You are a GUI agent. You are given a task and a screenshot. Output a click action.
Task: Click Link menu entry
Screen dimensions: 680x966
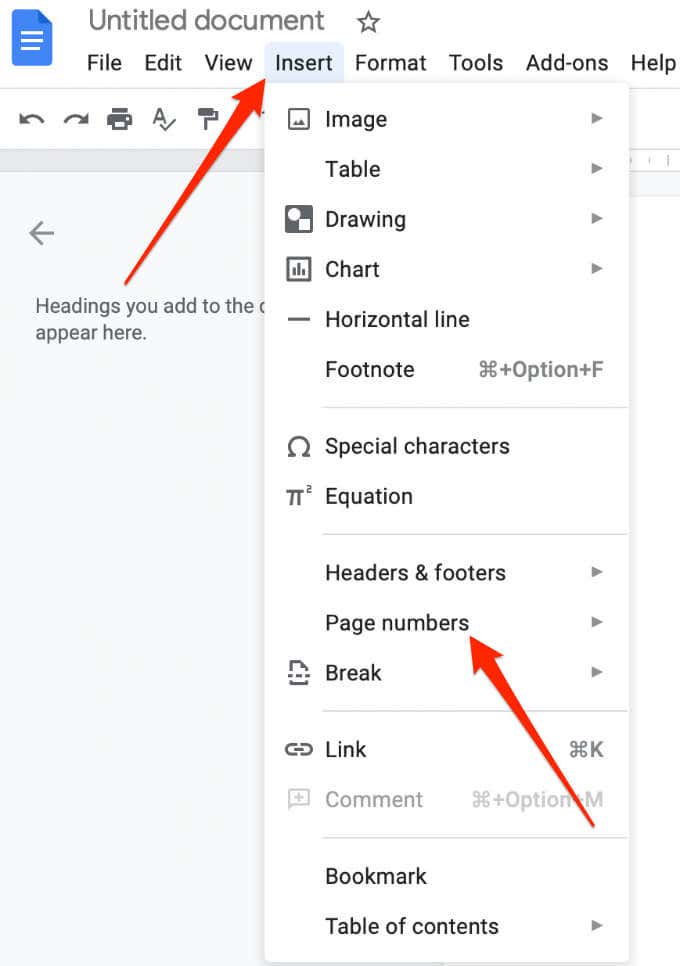447,749
